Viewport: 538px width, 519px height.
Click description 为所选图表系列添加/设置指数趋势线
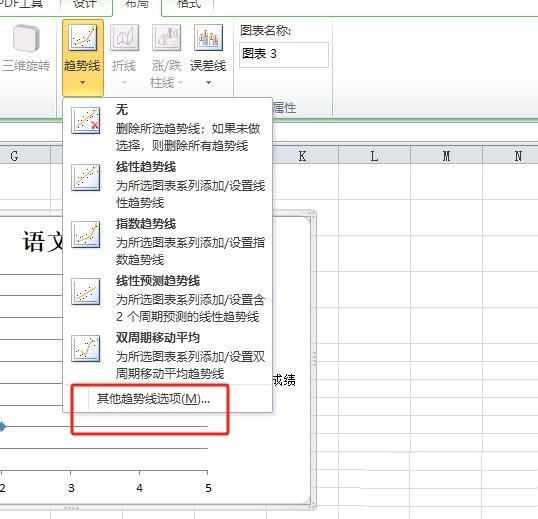click(x=190, y=251)
